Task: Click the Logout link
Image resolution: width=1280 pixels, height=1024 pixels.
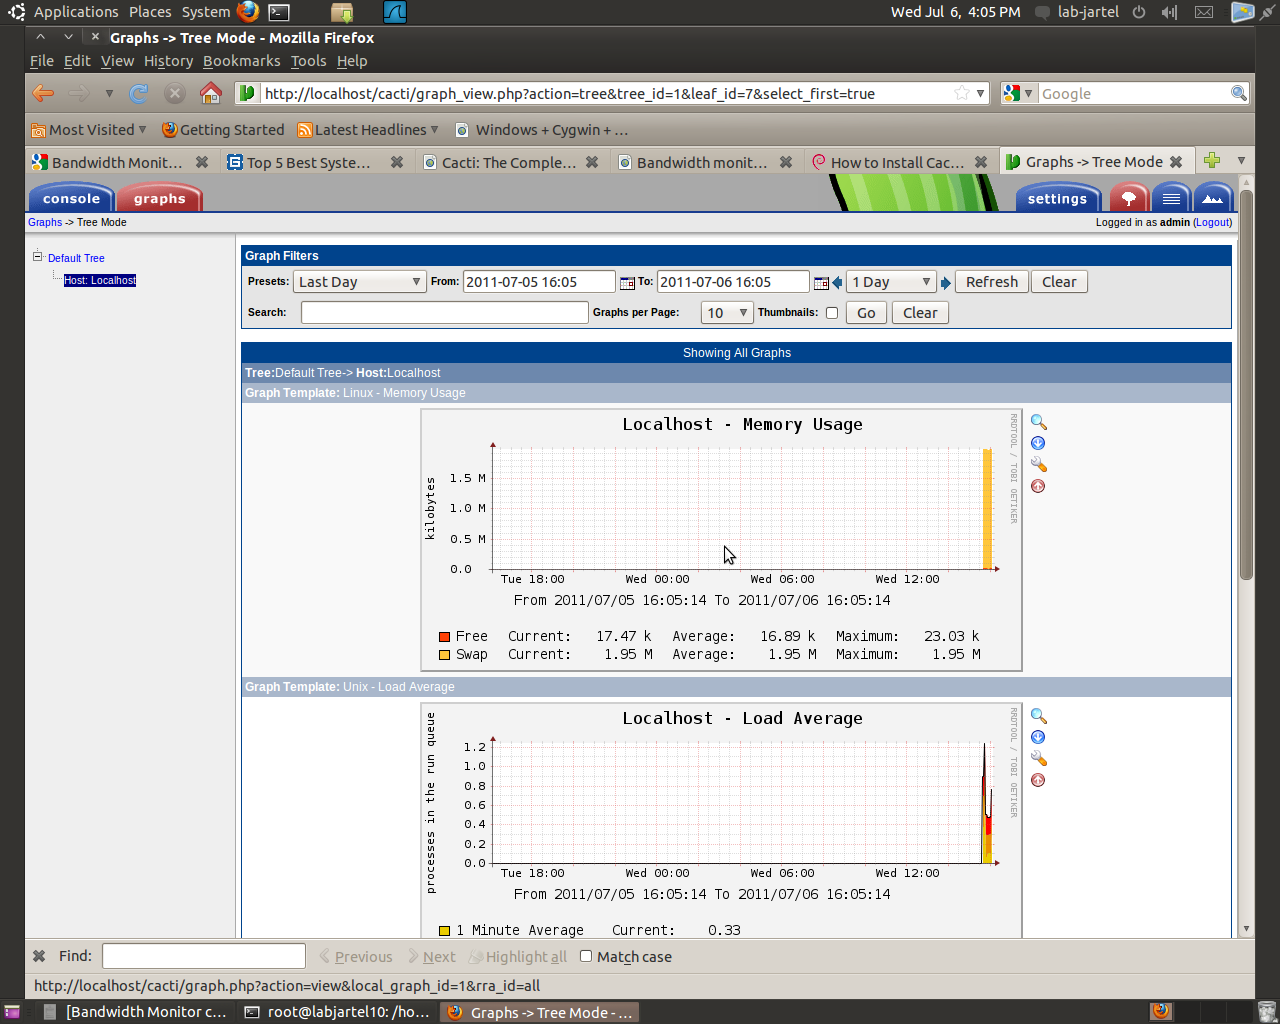Action: tap(1212, 222)
